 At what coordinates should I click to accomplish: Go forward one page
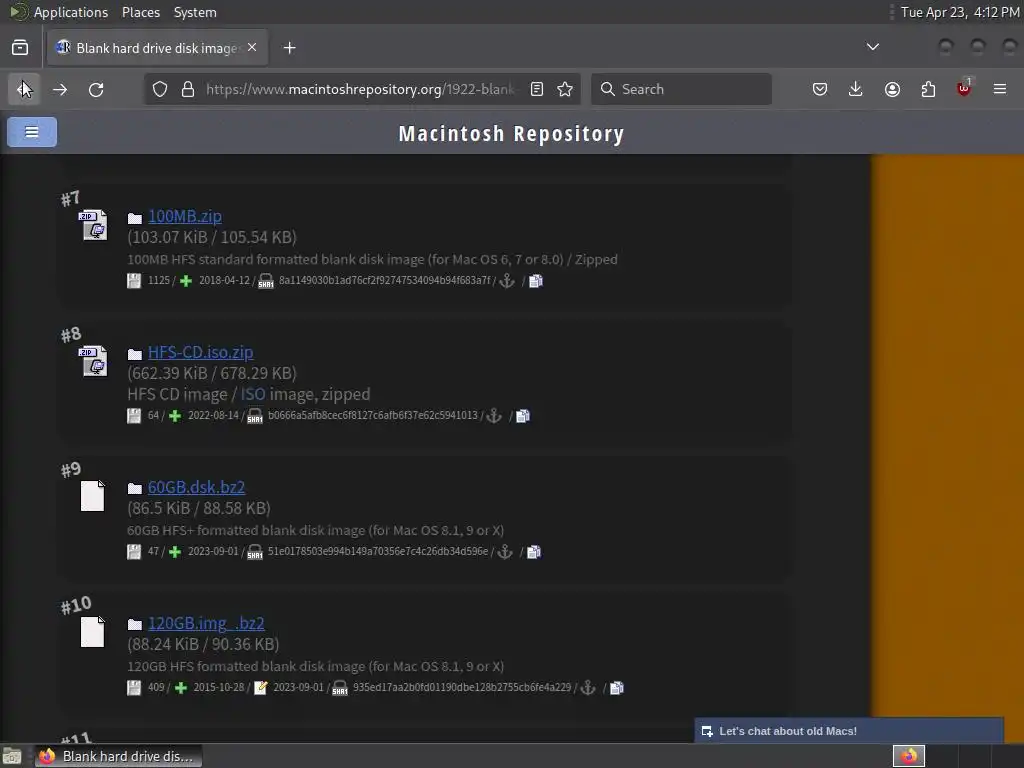pos(60,89)
